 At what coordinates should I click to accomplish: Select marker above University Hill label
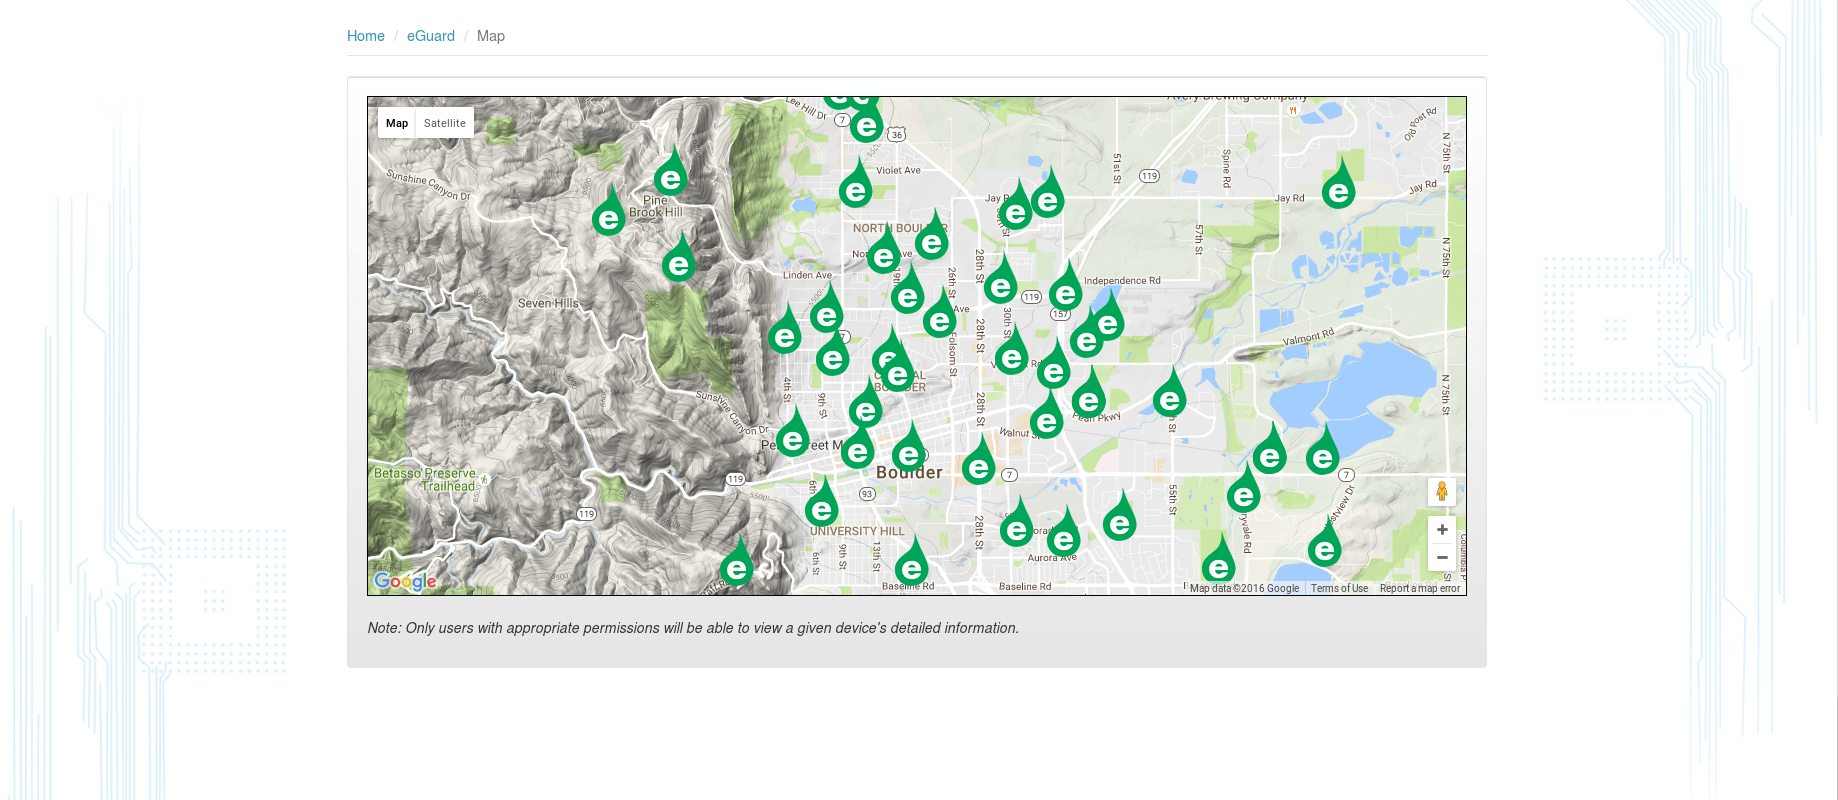[822, 502]
